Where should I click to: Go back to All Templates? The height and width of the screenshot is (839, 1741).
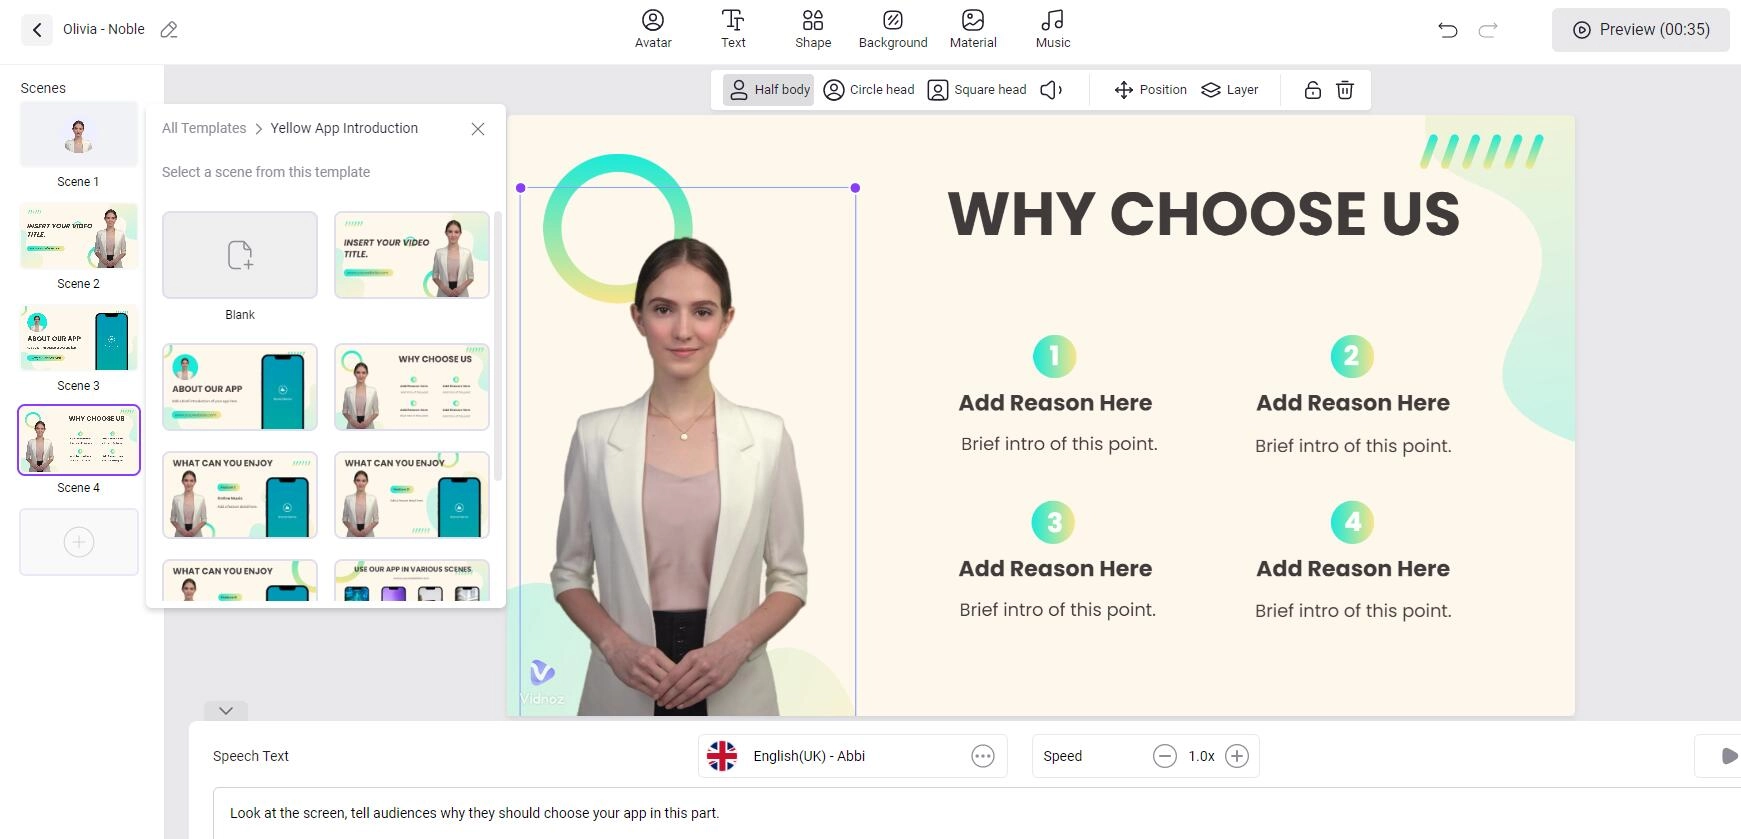204,128
